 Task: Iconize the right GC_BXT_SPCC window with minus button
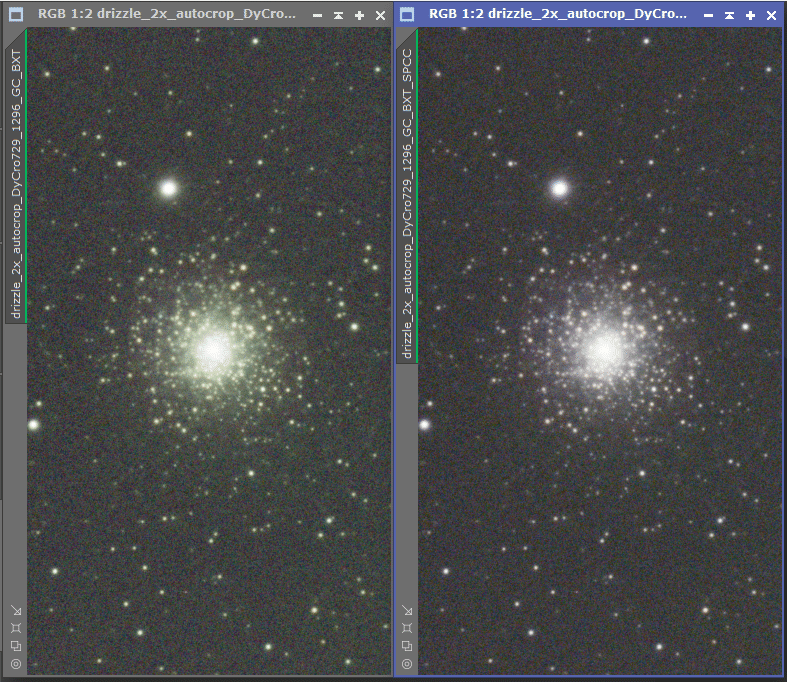(708, 16)
